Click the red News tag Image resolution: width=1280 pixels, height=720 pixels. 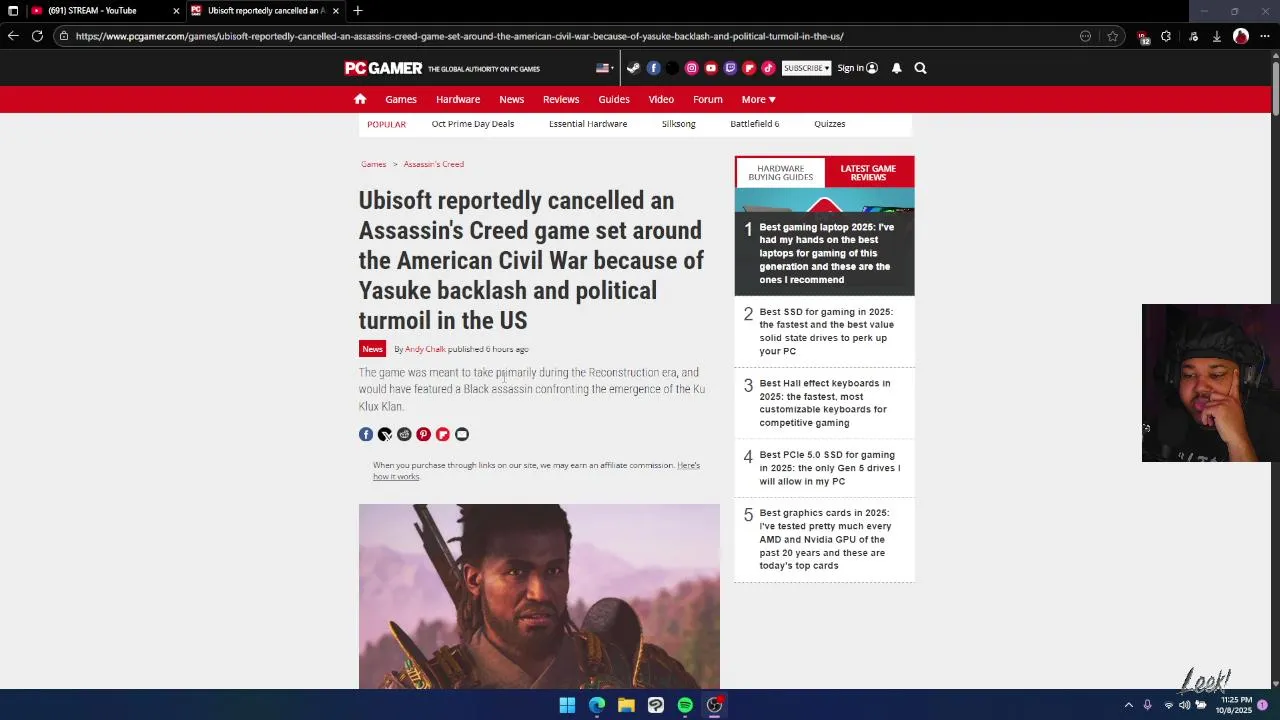(372, 349)
